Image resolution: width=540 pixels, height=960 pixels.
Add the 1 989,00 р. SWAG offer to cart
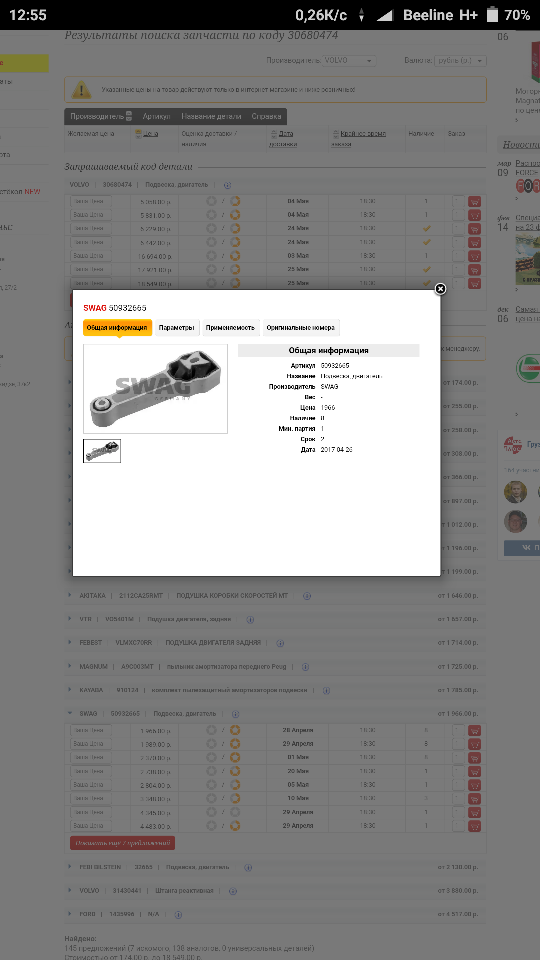coord(474,744)
